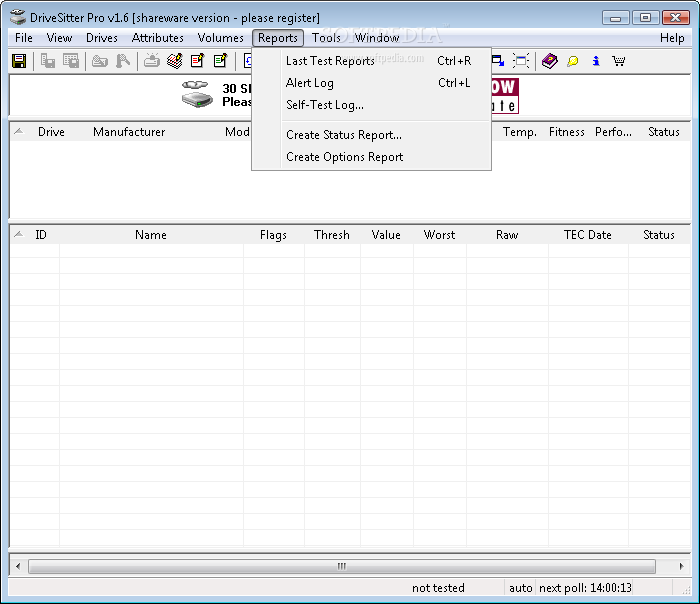Screen dimensions: 700x604
Task: Click the purple help book icon
Action: 550,61
